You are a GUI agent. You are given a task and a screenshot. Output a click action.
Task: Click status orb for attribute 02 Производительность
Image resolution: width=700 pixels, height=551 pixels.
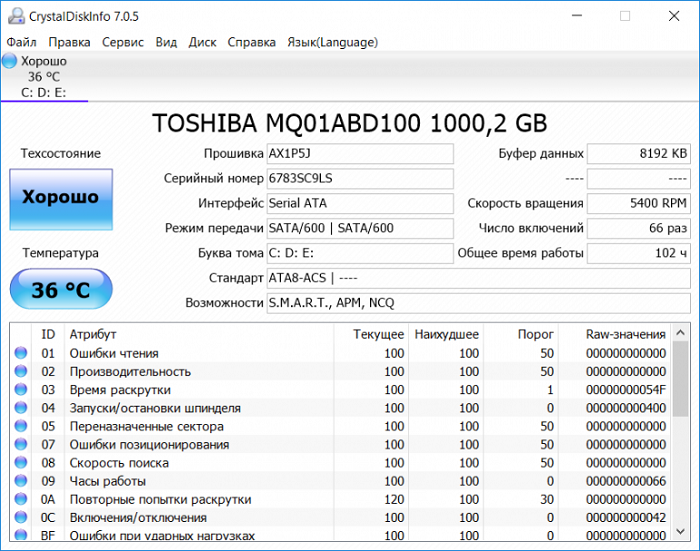point(21,372)
